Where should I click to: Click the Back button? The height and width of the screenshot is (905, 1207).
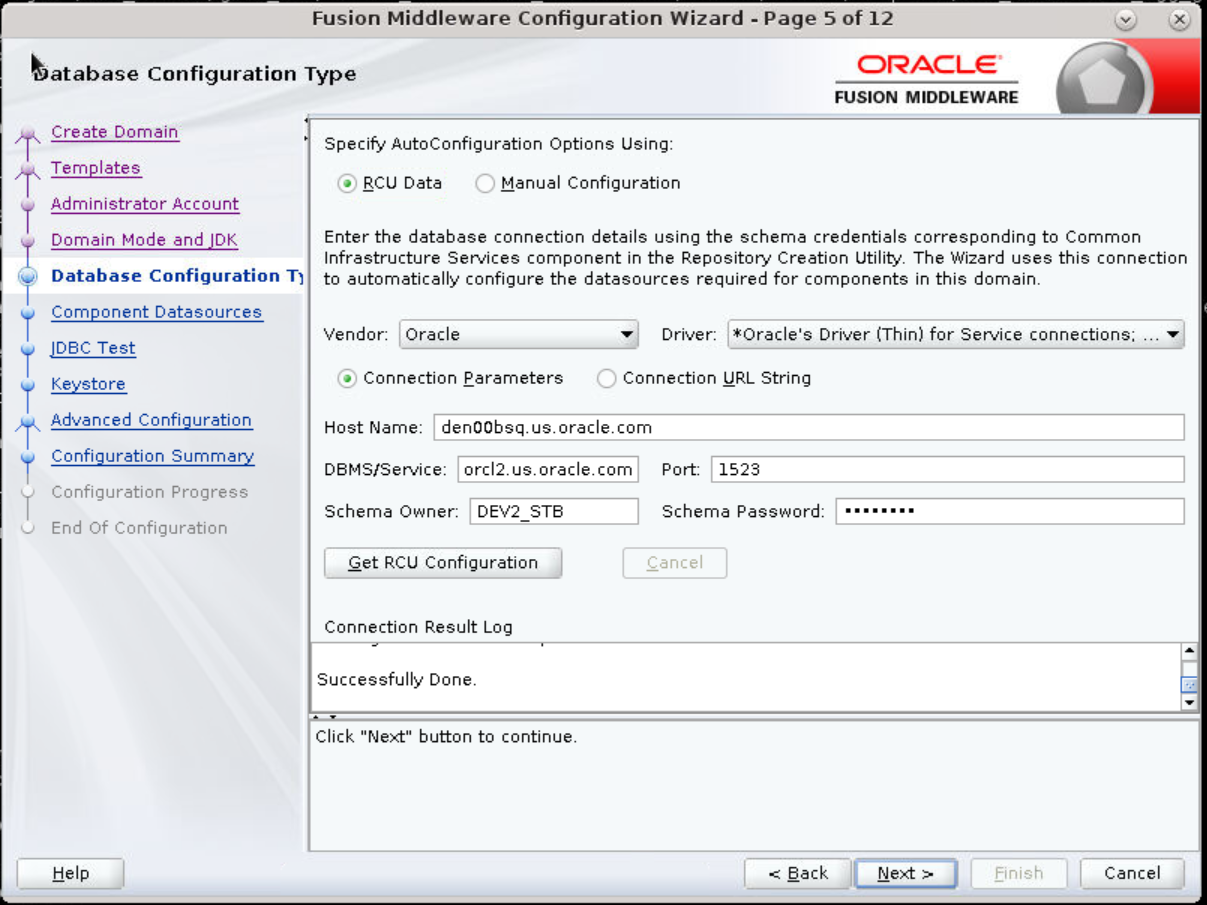(797, 873)
